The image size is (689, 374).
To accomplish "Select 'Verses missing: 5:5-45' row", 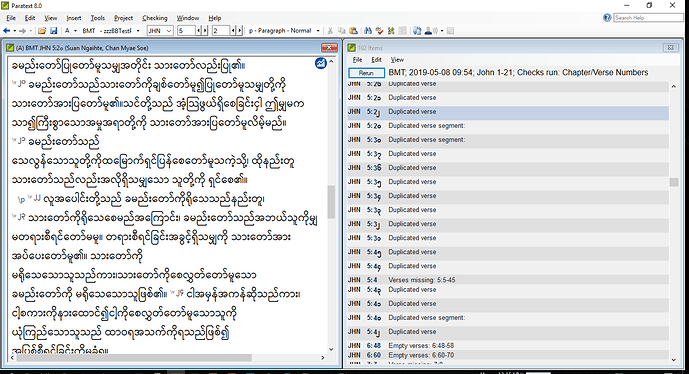I will 508,280.
